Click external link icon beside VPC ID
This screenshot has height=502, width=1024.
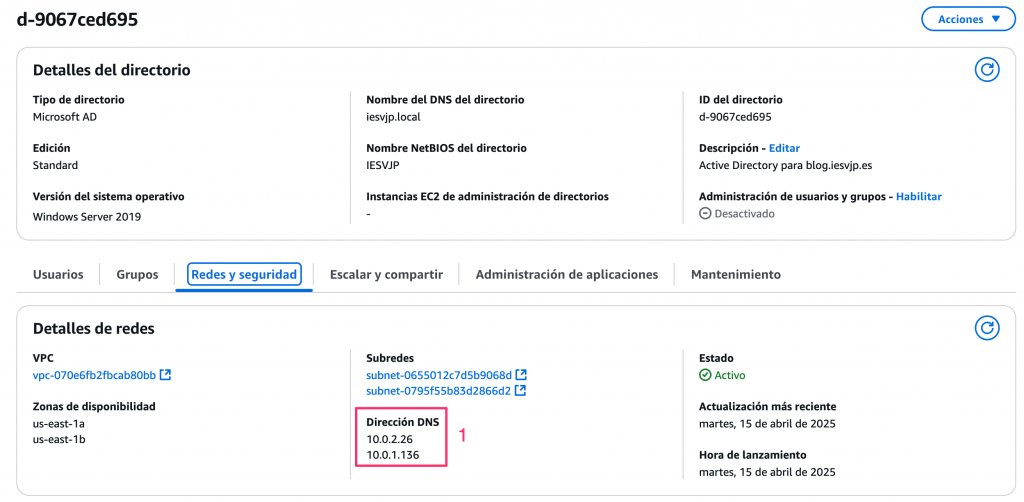[x=166, y=375]
